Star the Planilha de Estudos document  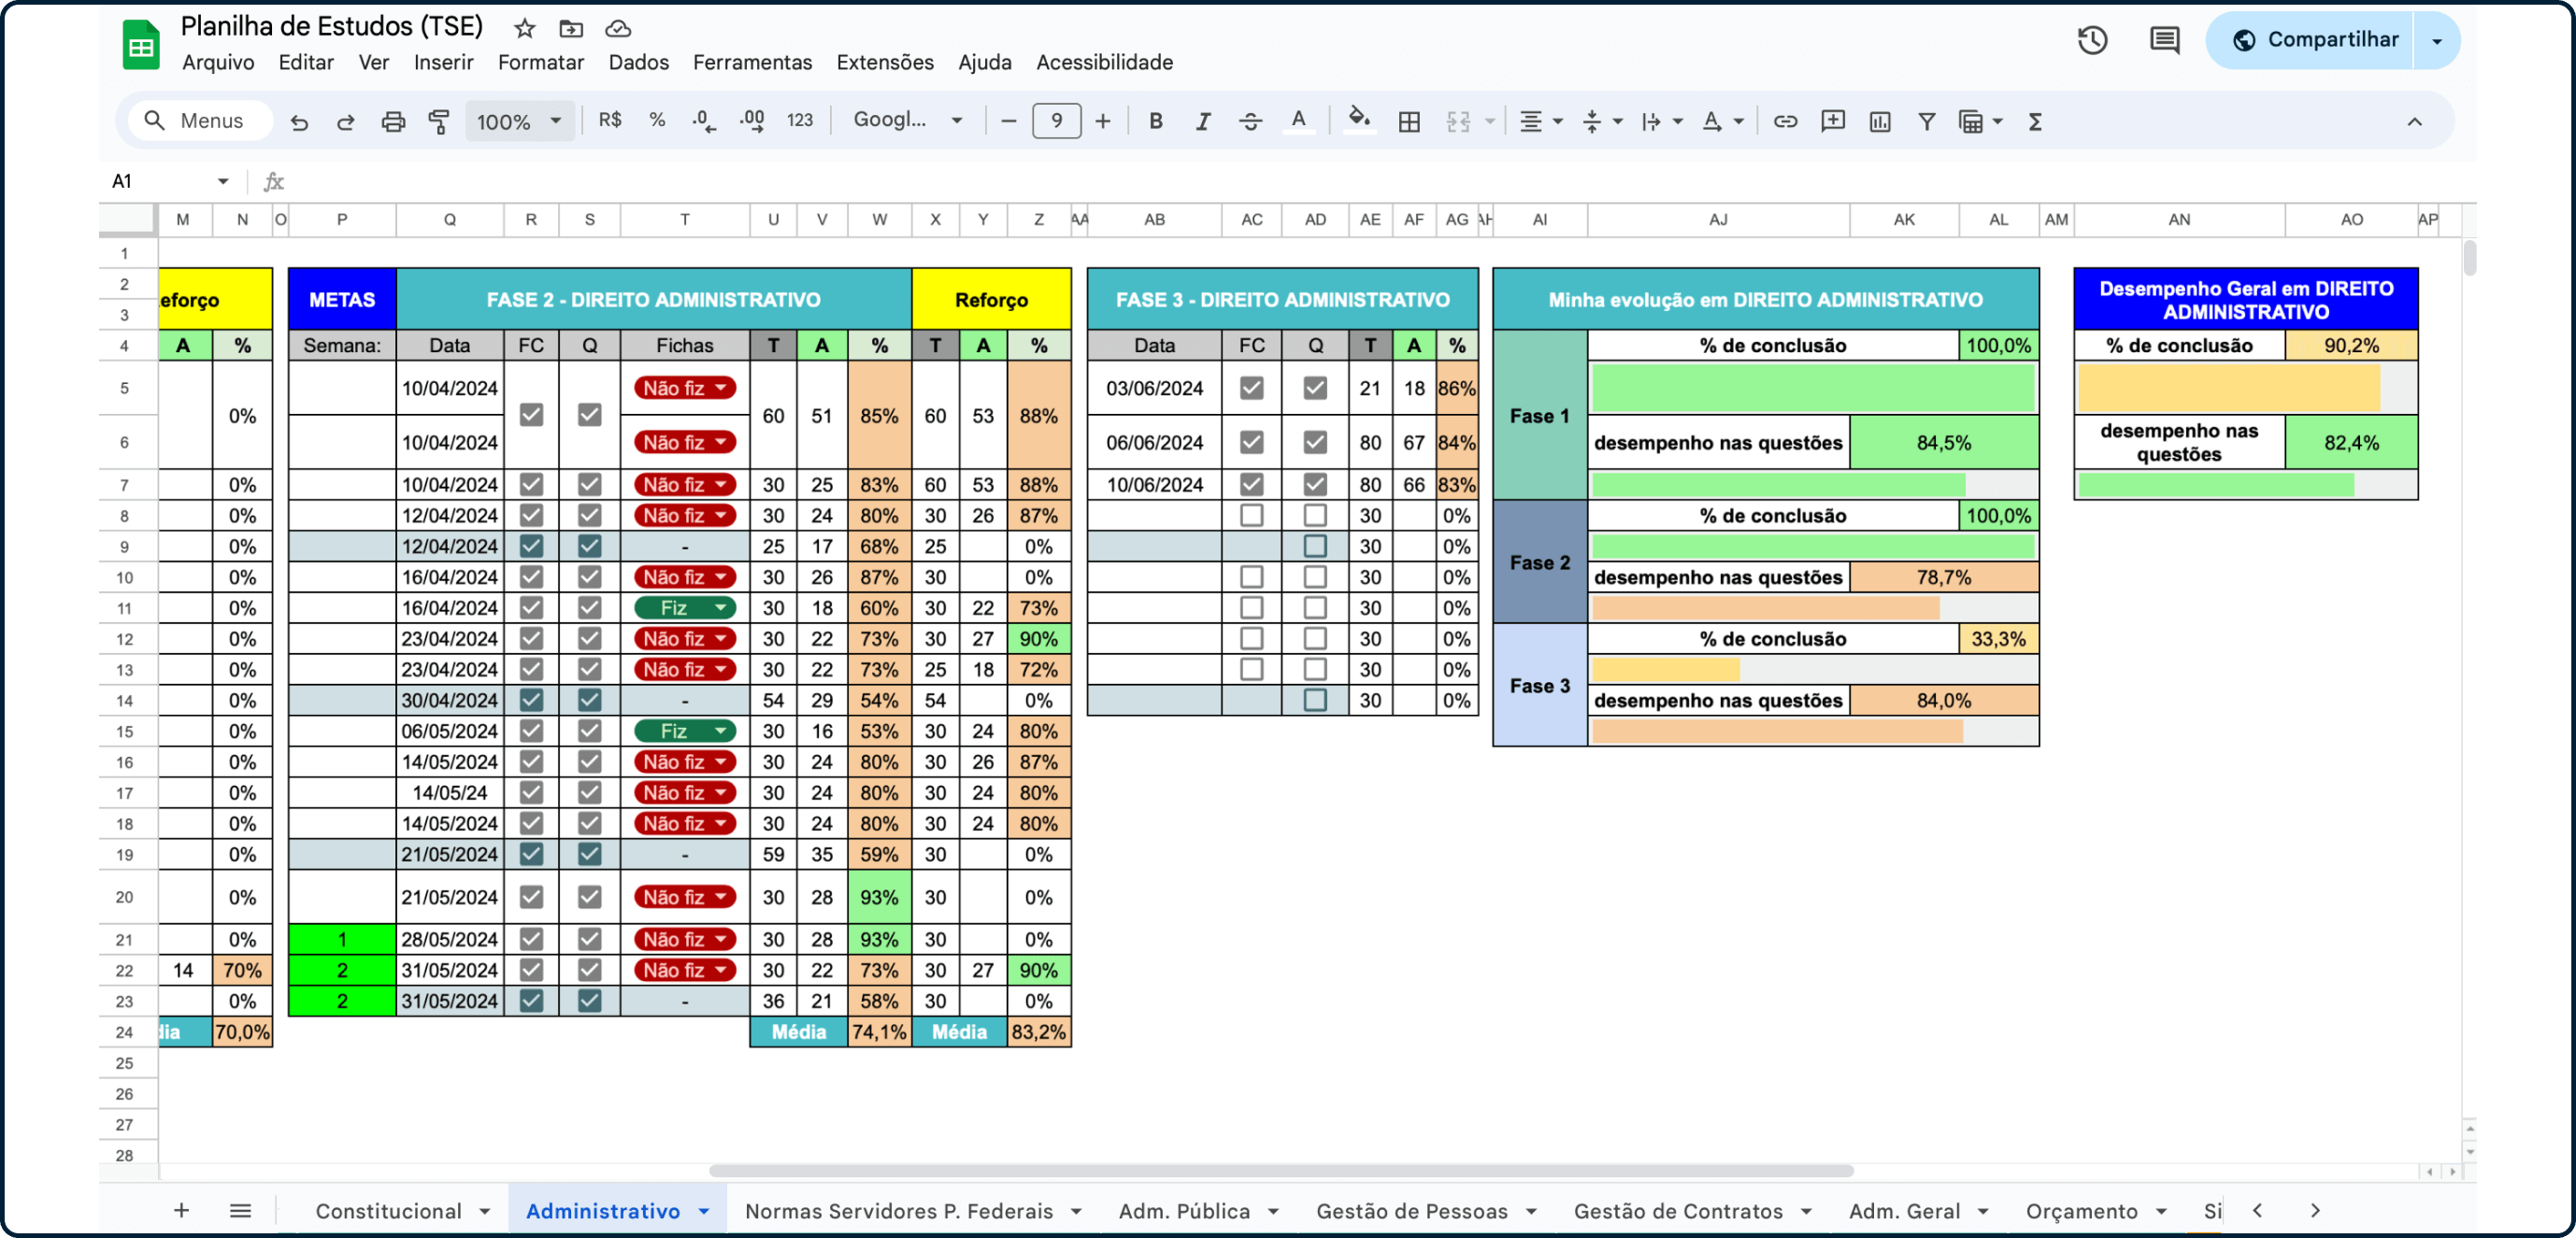point(524,28)
